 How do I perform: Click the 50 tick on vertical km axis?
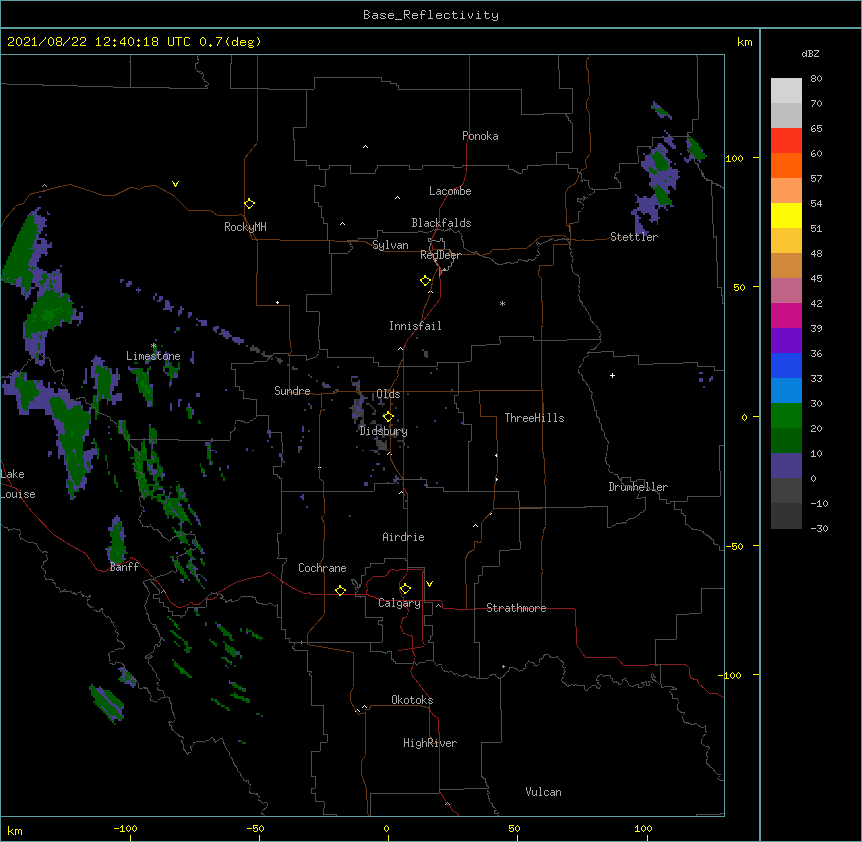pos(739,287)
